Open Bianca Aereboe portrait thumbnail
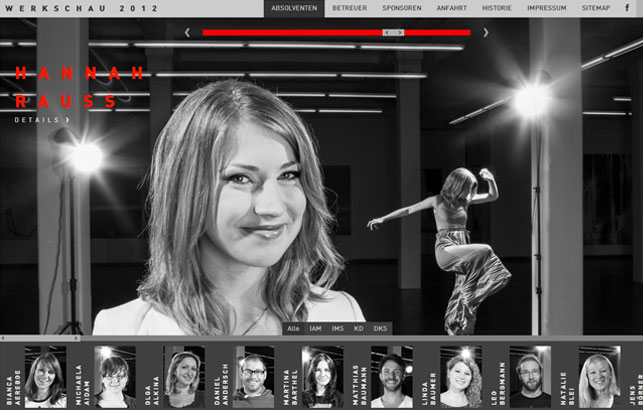This screenshot has height=410, width=643. (x=46, y=377)
